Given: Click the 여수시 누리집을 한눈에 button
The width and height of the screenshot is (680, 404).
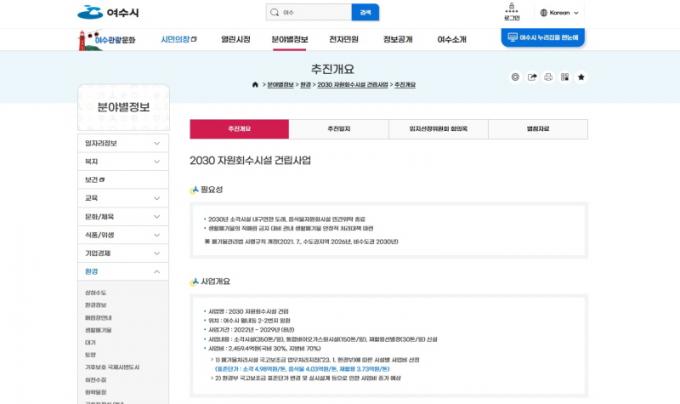Looking at the screenshot, I should coord(543,36).
